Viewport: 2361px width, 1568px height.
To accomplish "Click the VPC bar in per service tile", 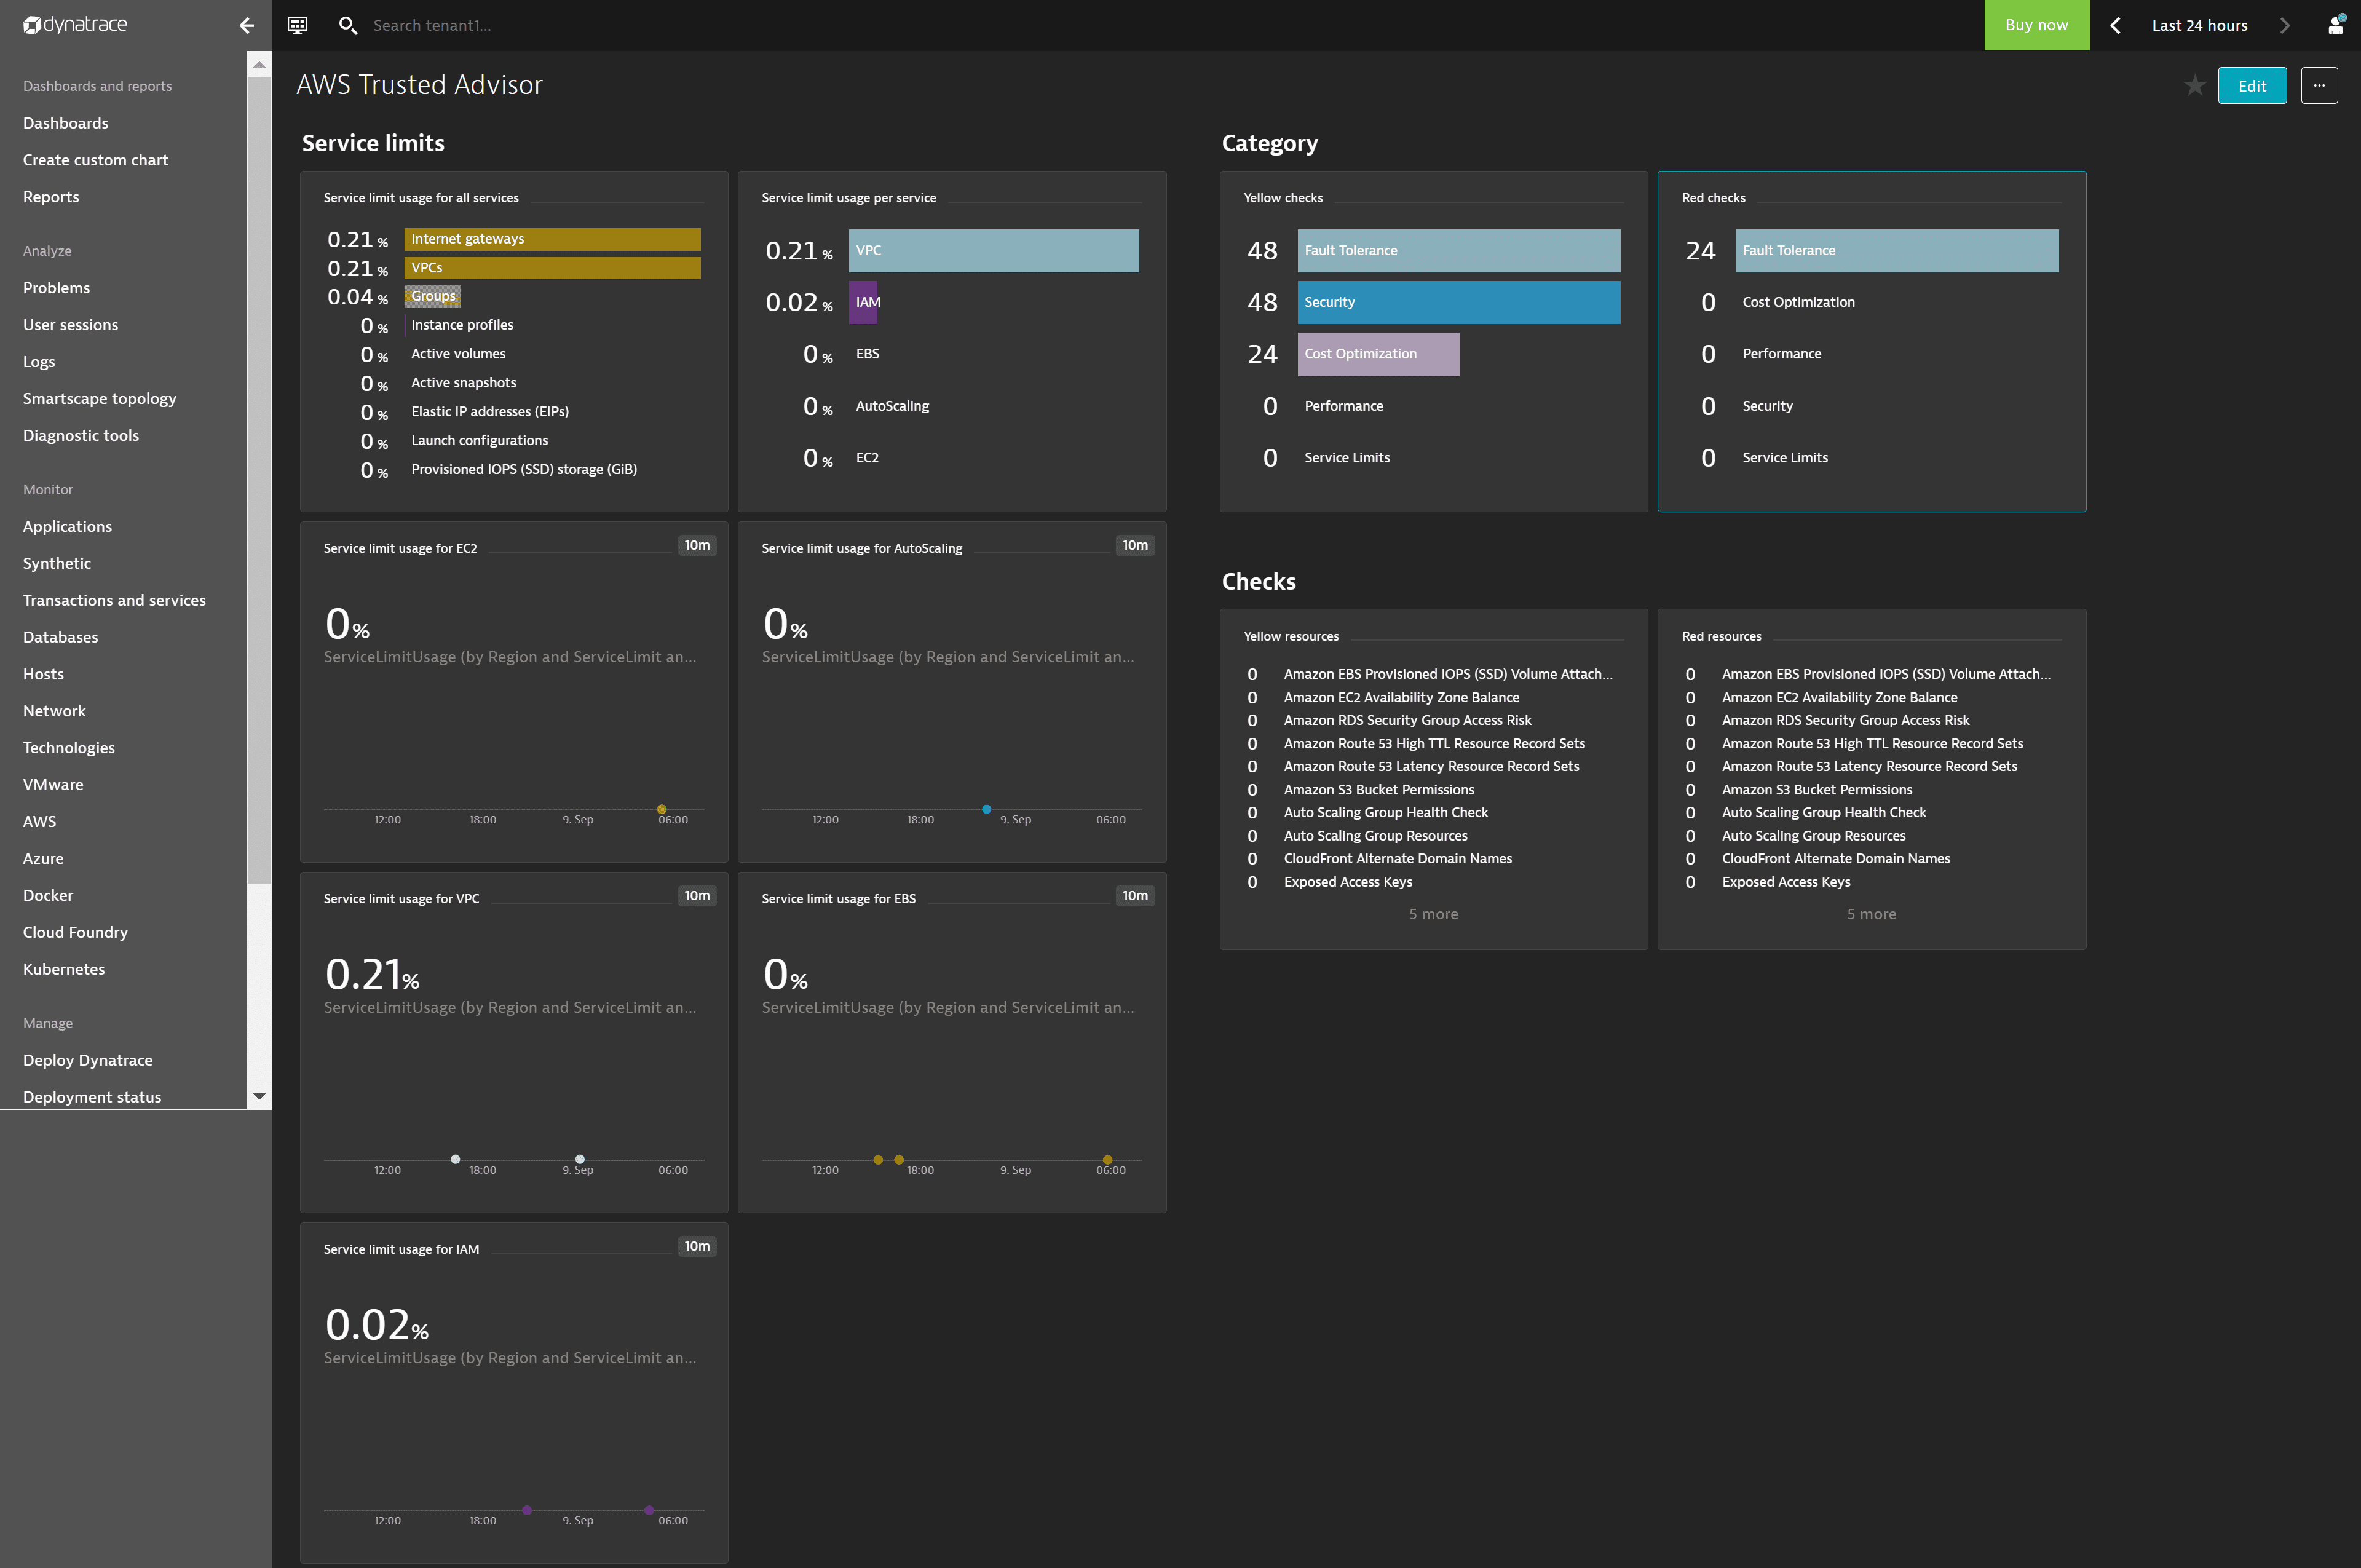I will pyautogui.click(x=993, y=251).
